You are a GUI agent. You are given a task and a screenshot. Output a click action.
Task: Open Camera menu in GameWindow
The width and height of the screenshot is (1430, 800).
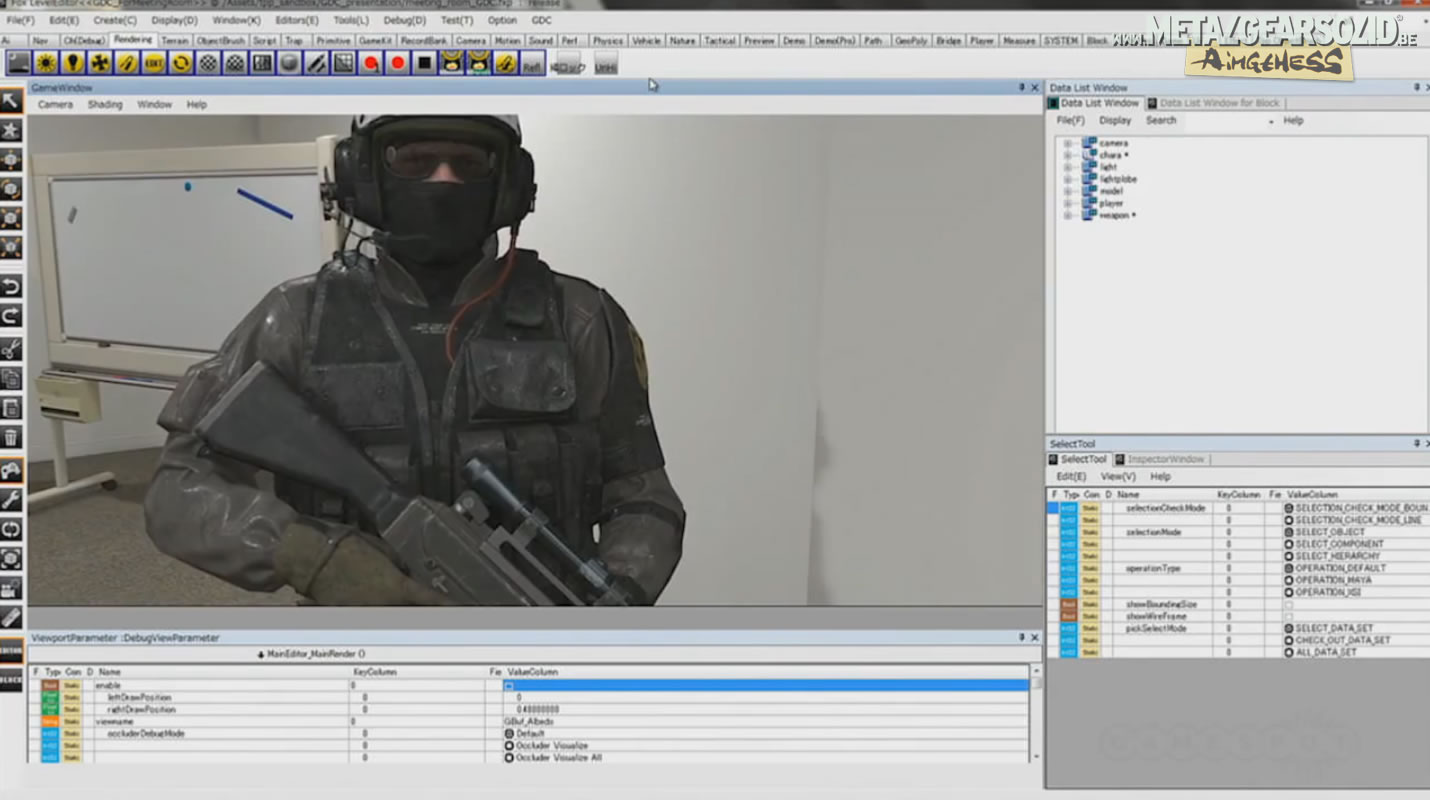click(55, 104)
